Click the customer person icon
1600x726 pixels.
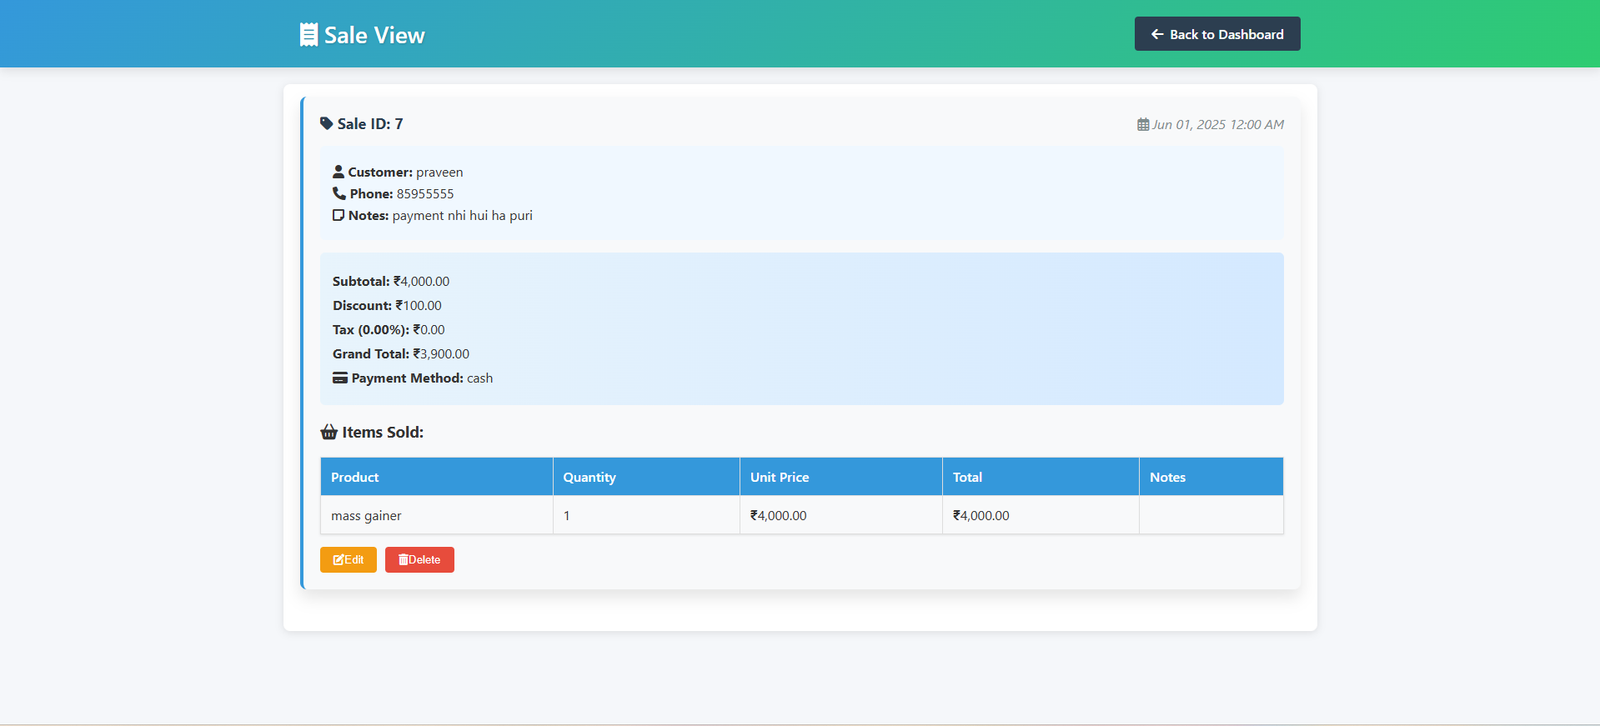[x=338, y=172]
